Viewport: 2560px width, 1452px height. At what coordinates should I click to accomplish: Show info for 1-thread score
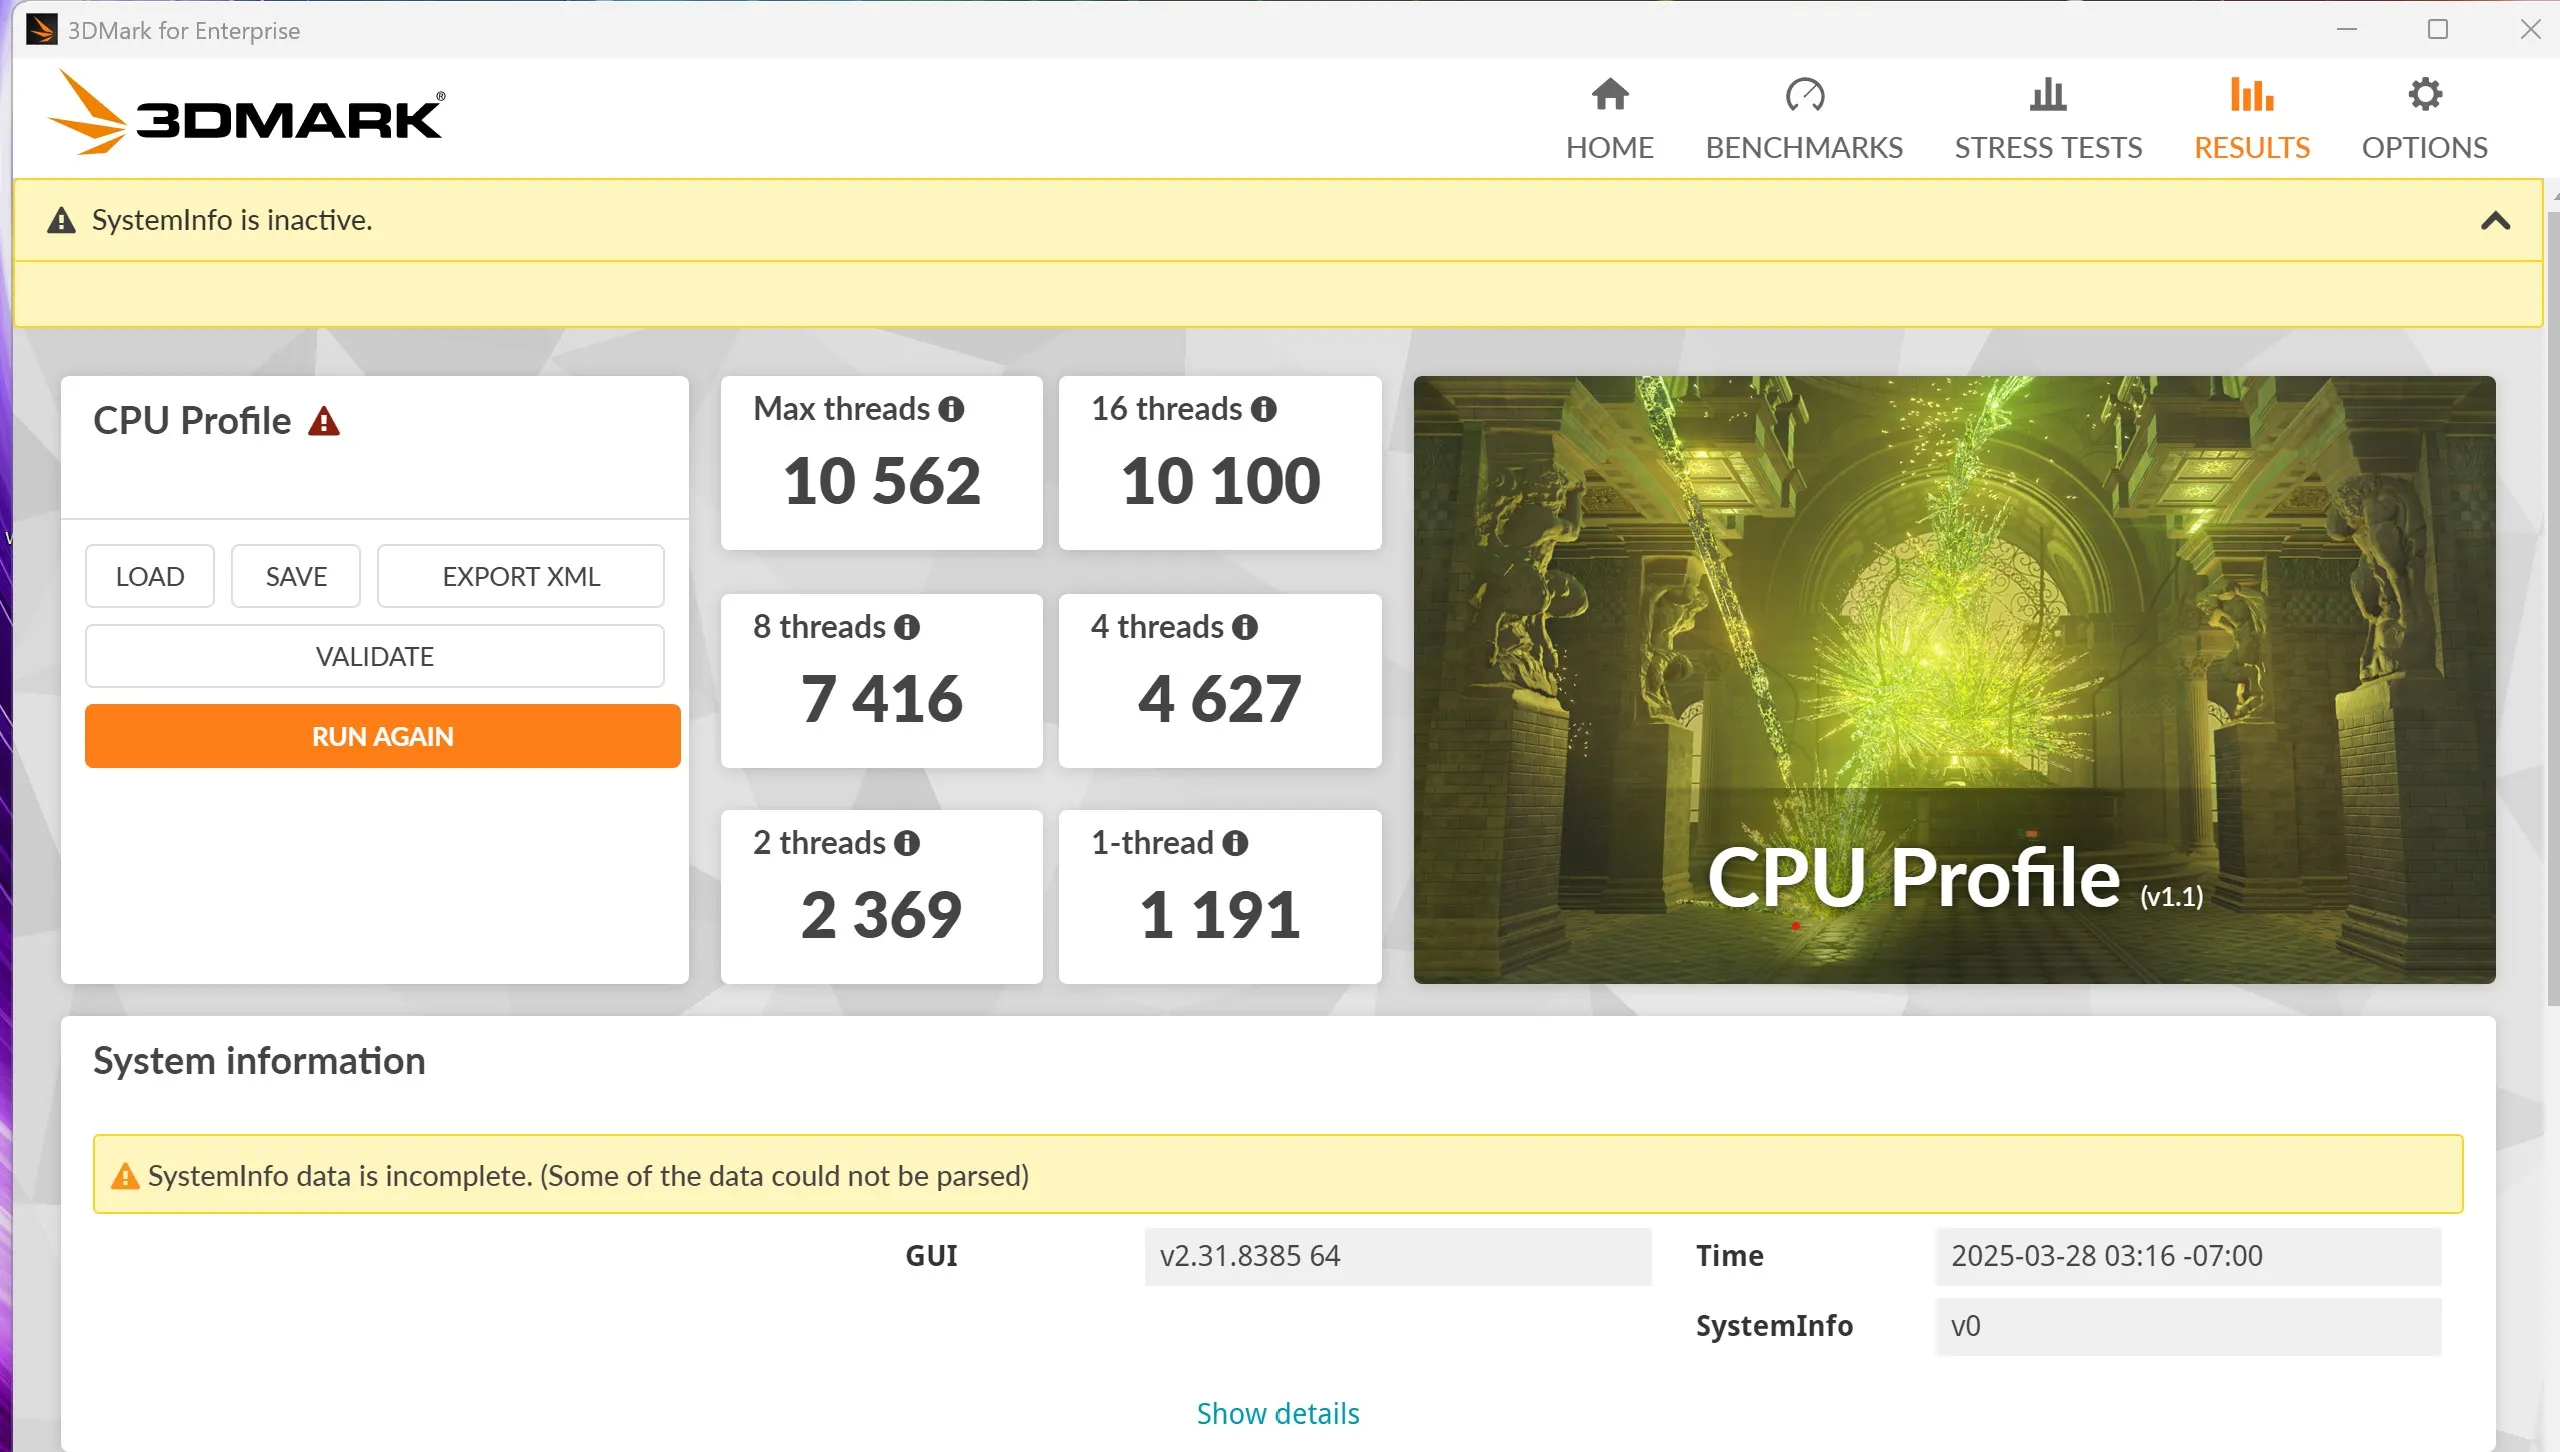1235,843
